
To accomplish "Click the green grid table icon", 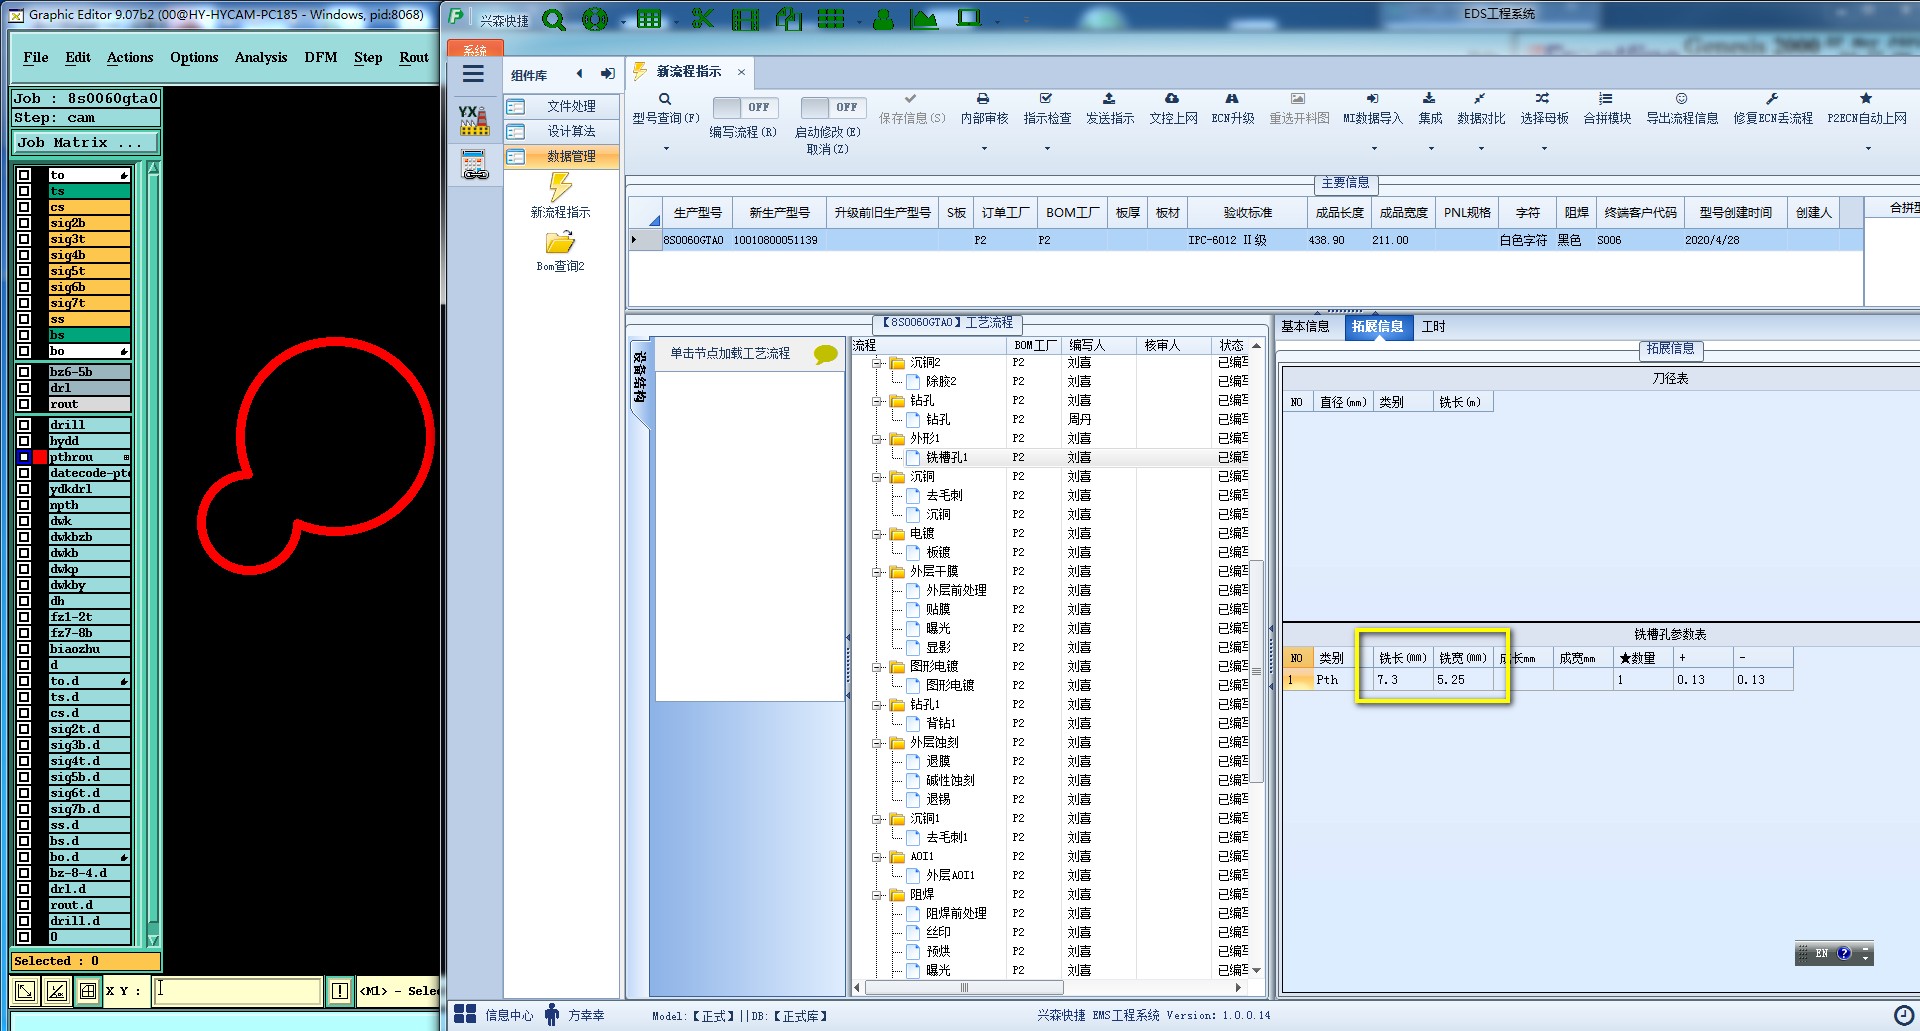I will coord(649,19).
